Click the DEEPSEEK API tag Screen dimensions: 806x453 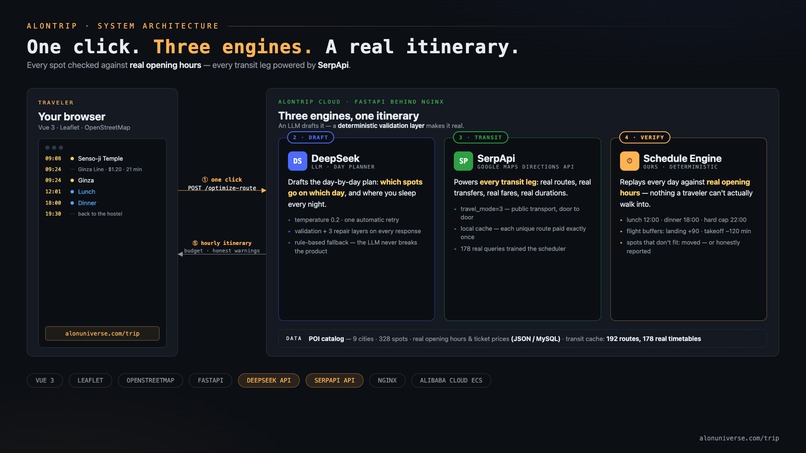pyautogui.click(x=268, y=380)
